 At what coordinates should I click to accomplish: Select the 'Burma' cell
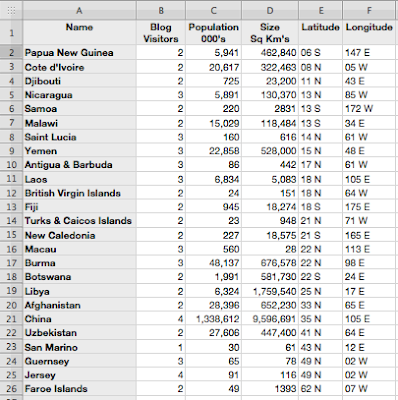[x=79, y=263]
